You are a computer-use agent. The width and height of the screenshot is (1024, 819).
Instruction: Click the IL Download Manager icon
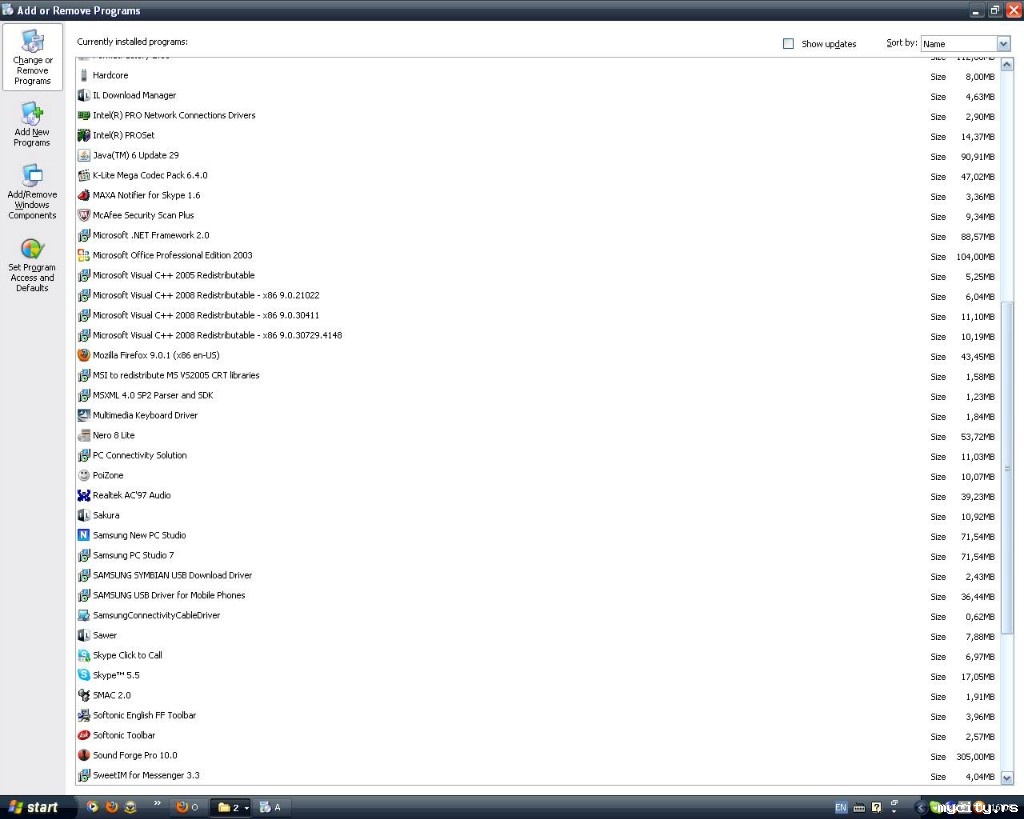pyautogui.click(x=84, y=95)
